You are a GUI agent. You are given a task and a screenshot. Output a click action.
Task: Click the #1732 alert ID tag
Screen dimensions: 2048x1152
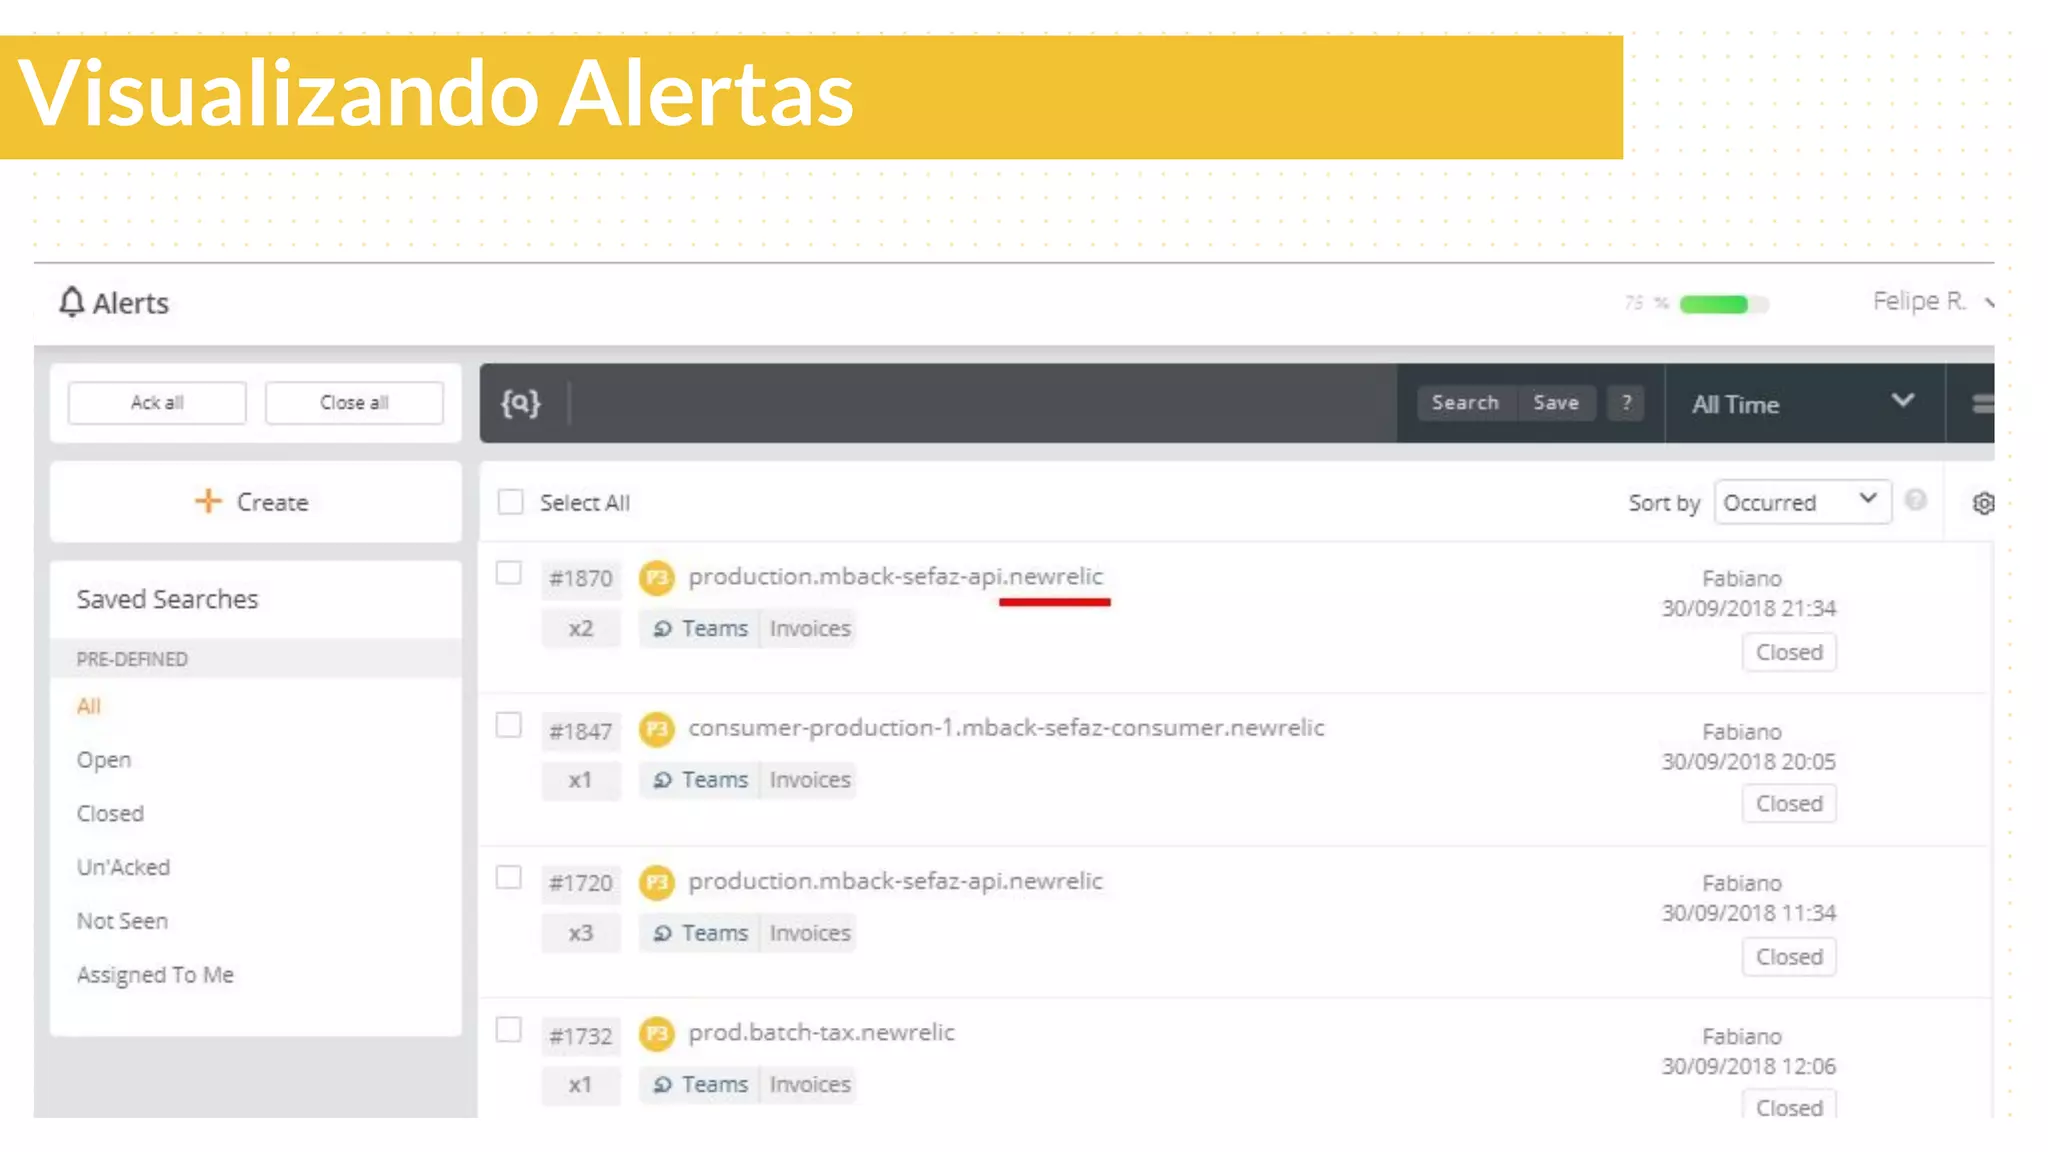(x=581, y=1037)
